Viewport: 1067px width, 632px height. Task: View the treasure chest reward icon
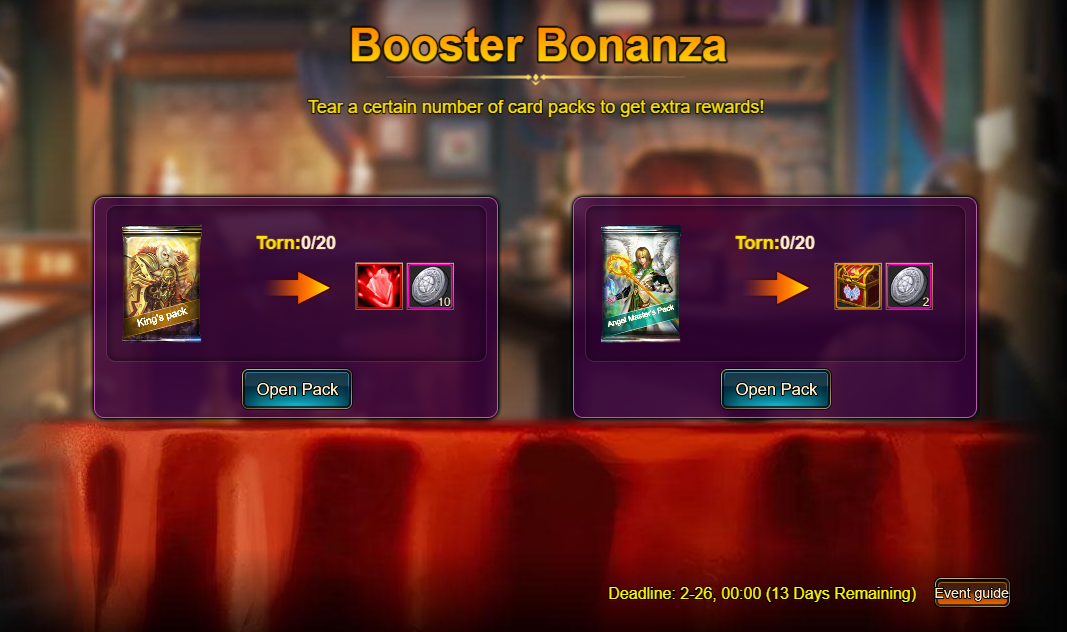point(858,286)
